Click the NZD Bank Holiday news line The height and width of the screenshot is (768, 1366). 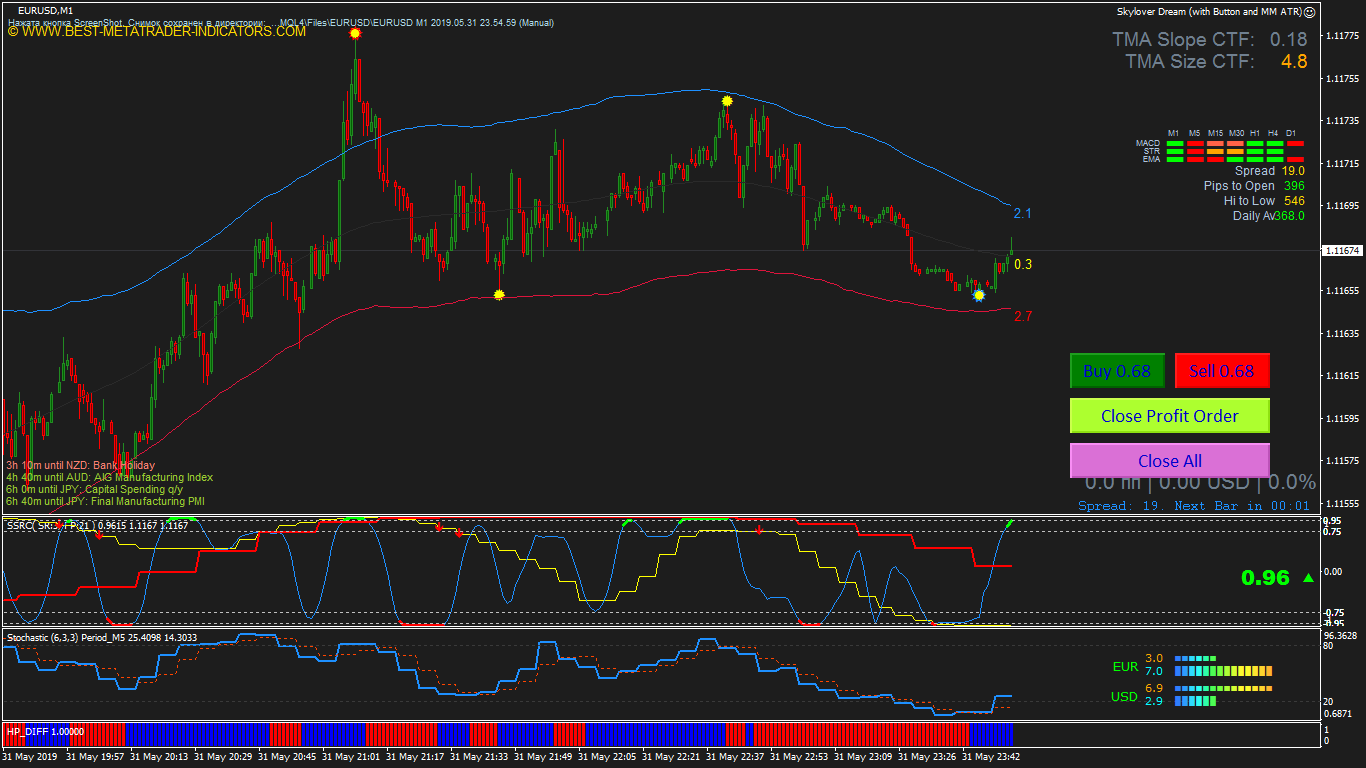tap(81, 466)
